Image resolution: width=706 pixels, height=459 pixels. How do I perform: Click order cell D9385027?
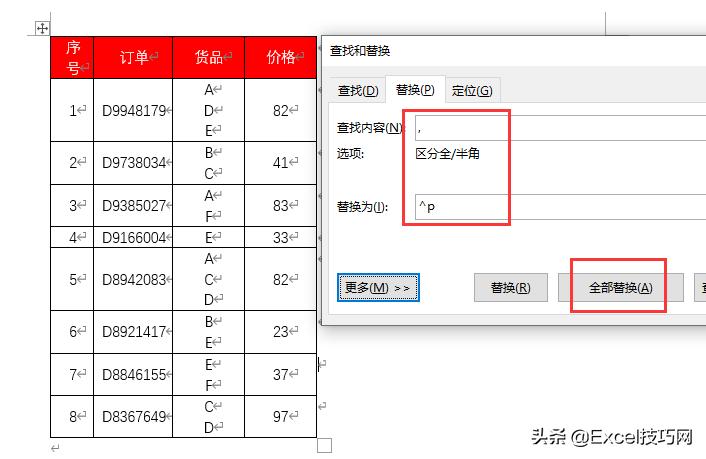click(133, 205)
